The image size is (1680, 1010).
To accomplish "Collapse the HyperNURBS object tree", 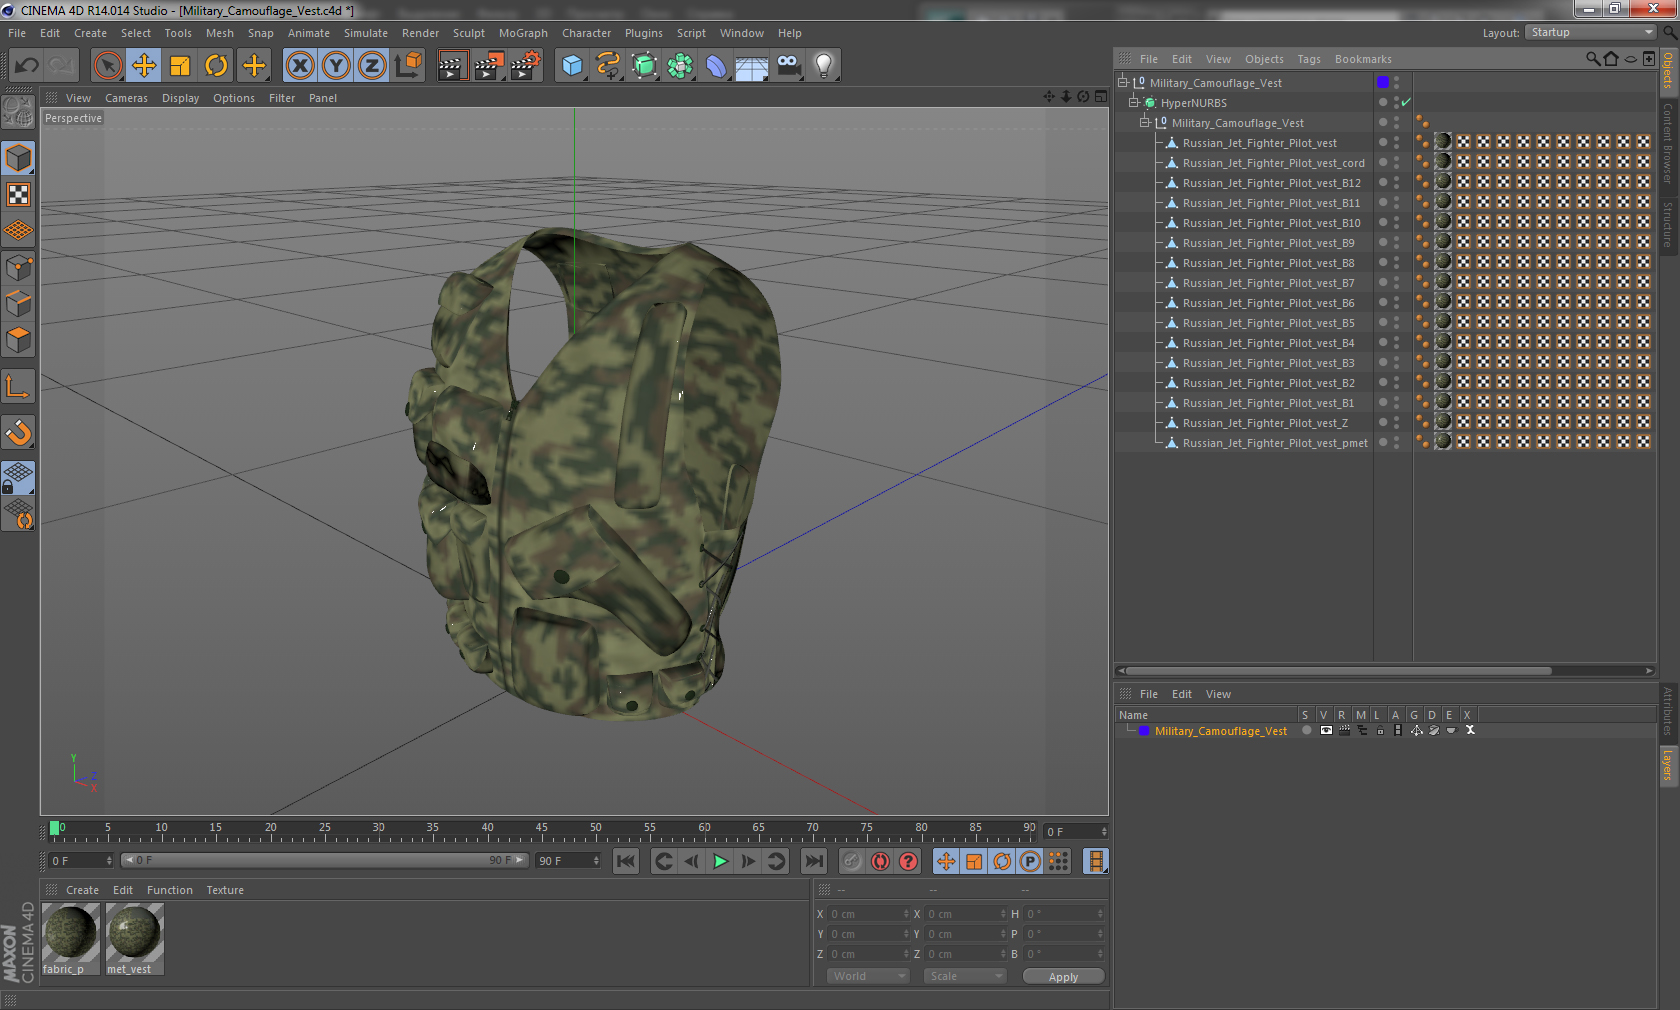I will pos(1134,103).
